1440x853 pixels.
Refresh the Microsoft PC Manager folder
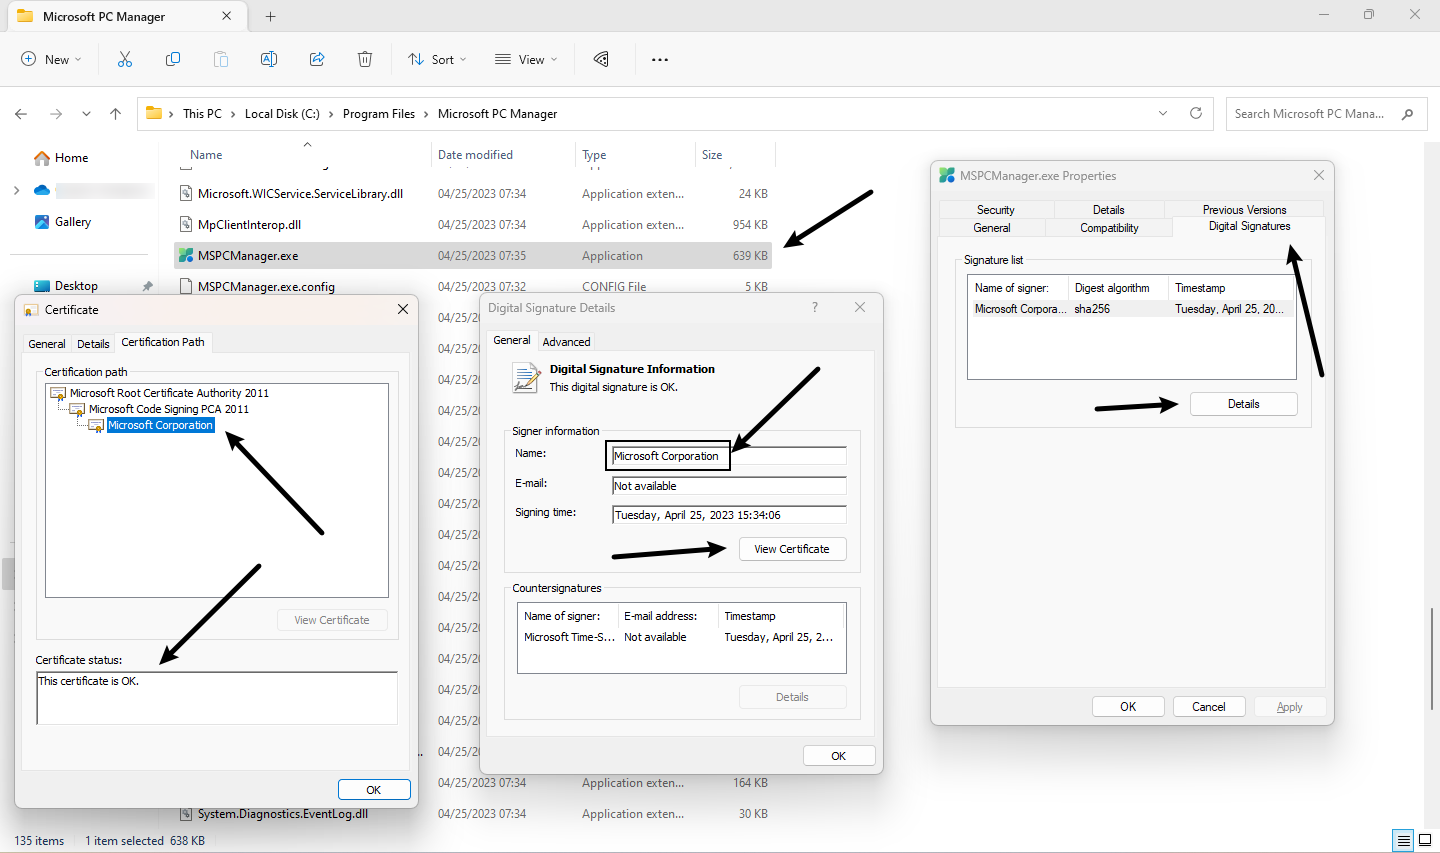click(1195, 113)
